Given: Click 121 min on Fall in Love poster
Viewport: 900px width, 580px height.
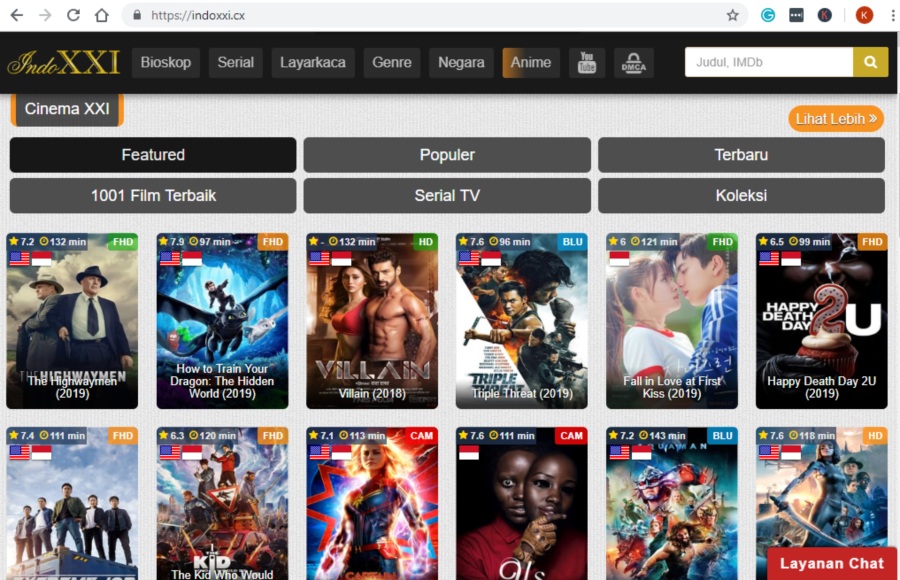Looking at the screenshot, I should (654, 242).
